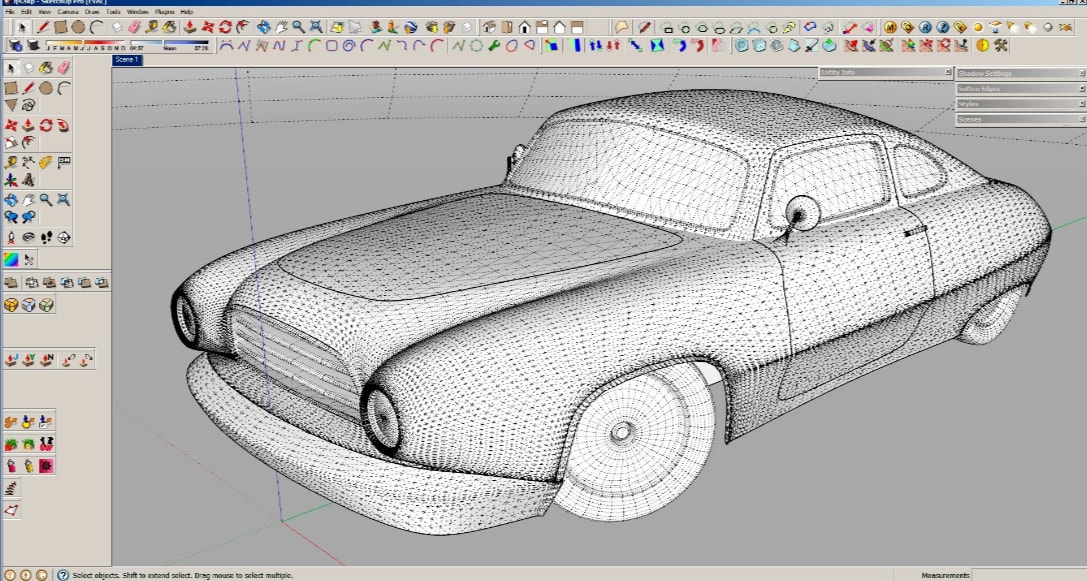The image size is (1087, 581).
Task: Select the Polygon tool in the side palette
Action: pos(11,105)
